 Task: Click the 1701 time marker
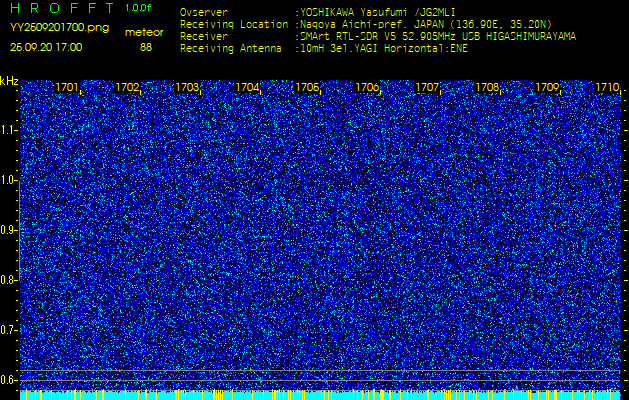coord(67,87)
